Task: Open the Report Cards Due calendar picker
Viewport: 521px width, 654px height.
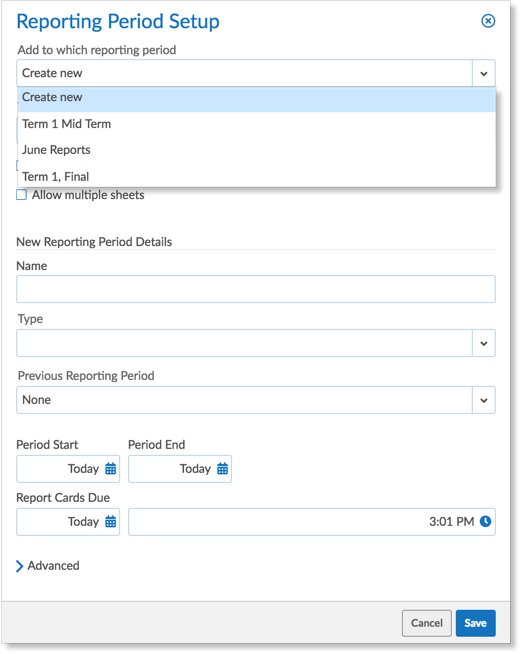Action: point(111,521)
